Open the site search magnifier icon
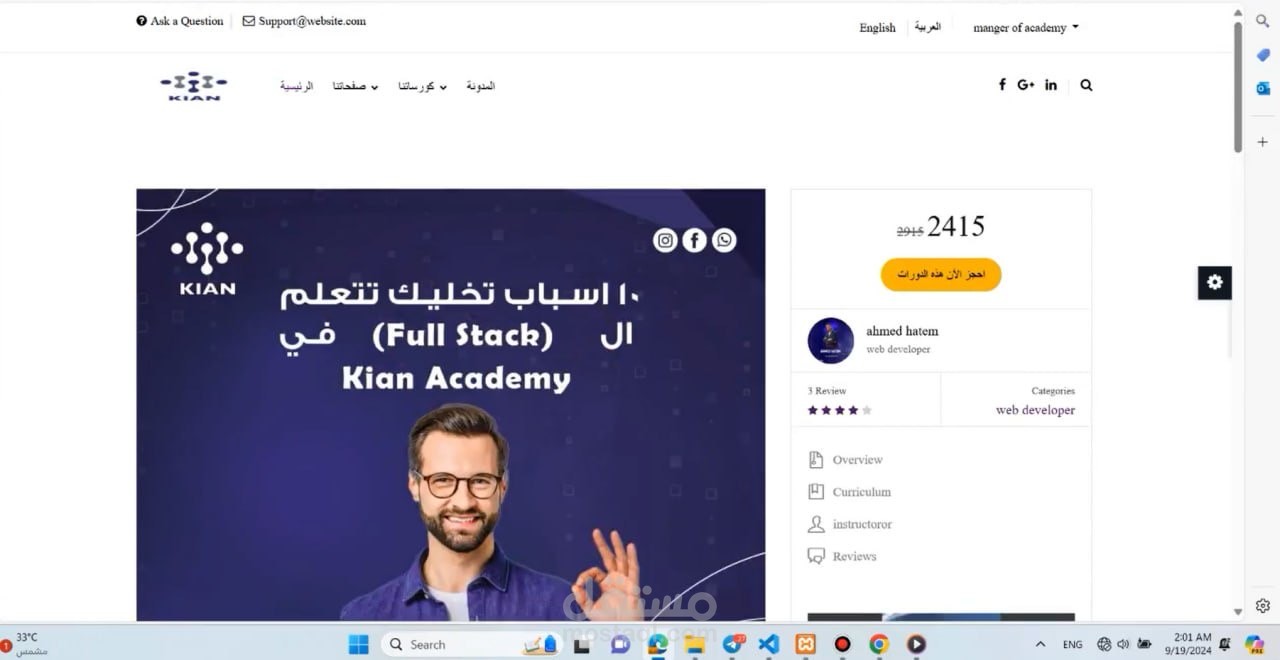Viewport: 1280px width, 660px height. tap(1087, 85)
